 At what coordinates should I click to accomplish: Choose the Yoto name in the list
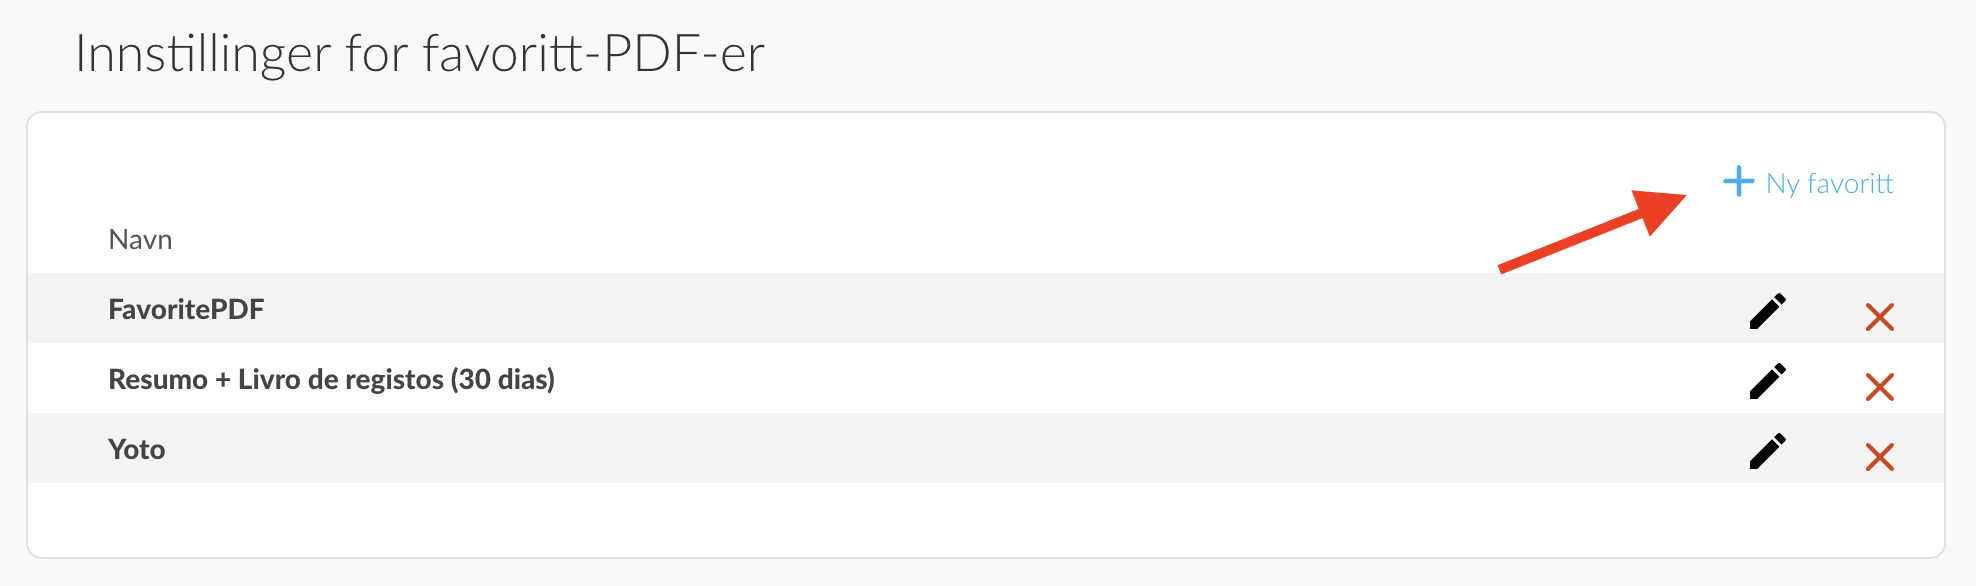[137, 449]
